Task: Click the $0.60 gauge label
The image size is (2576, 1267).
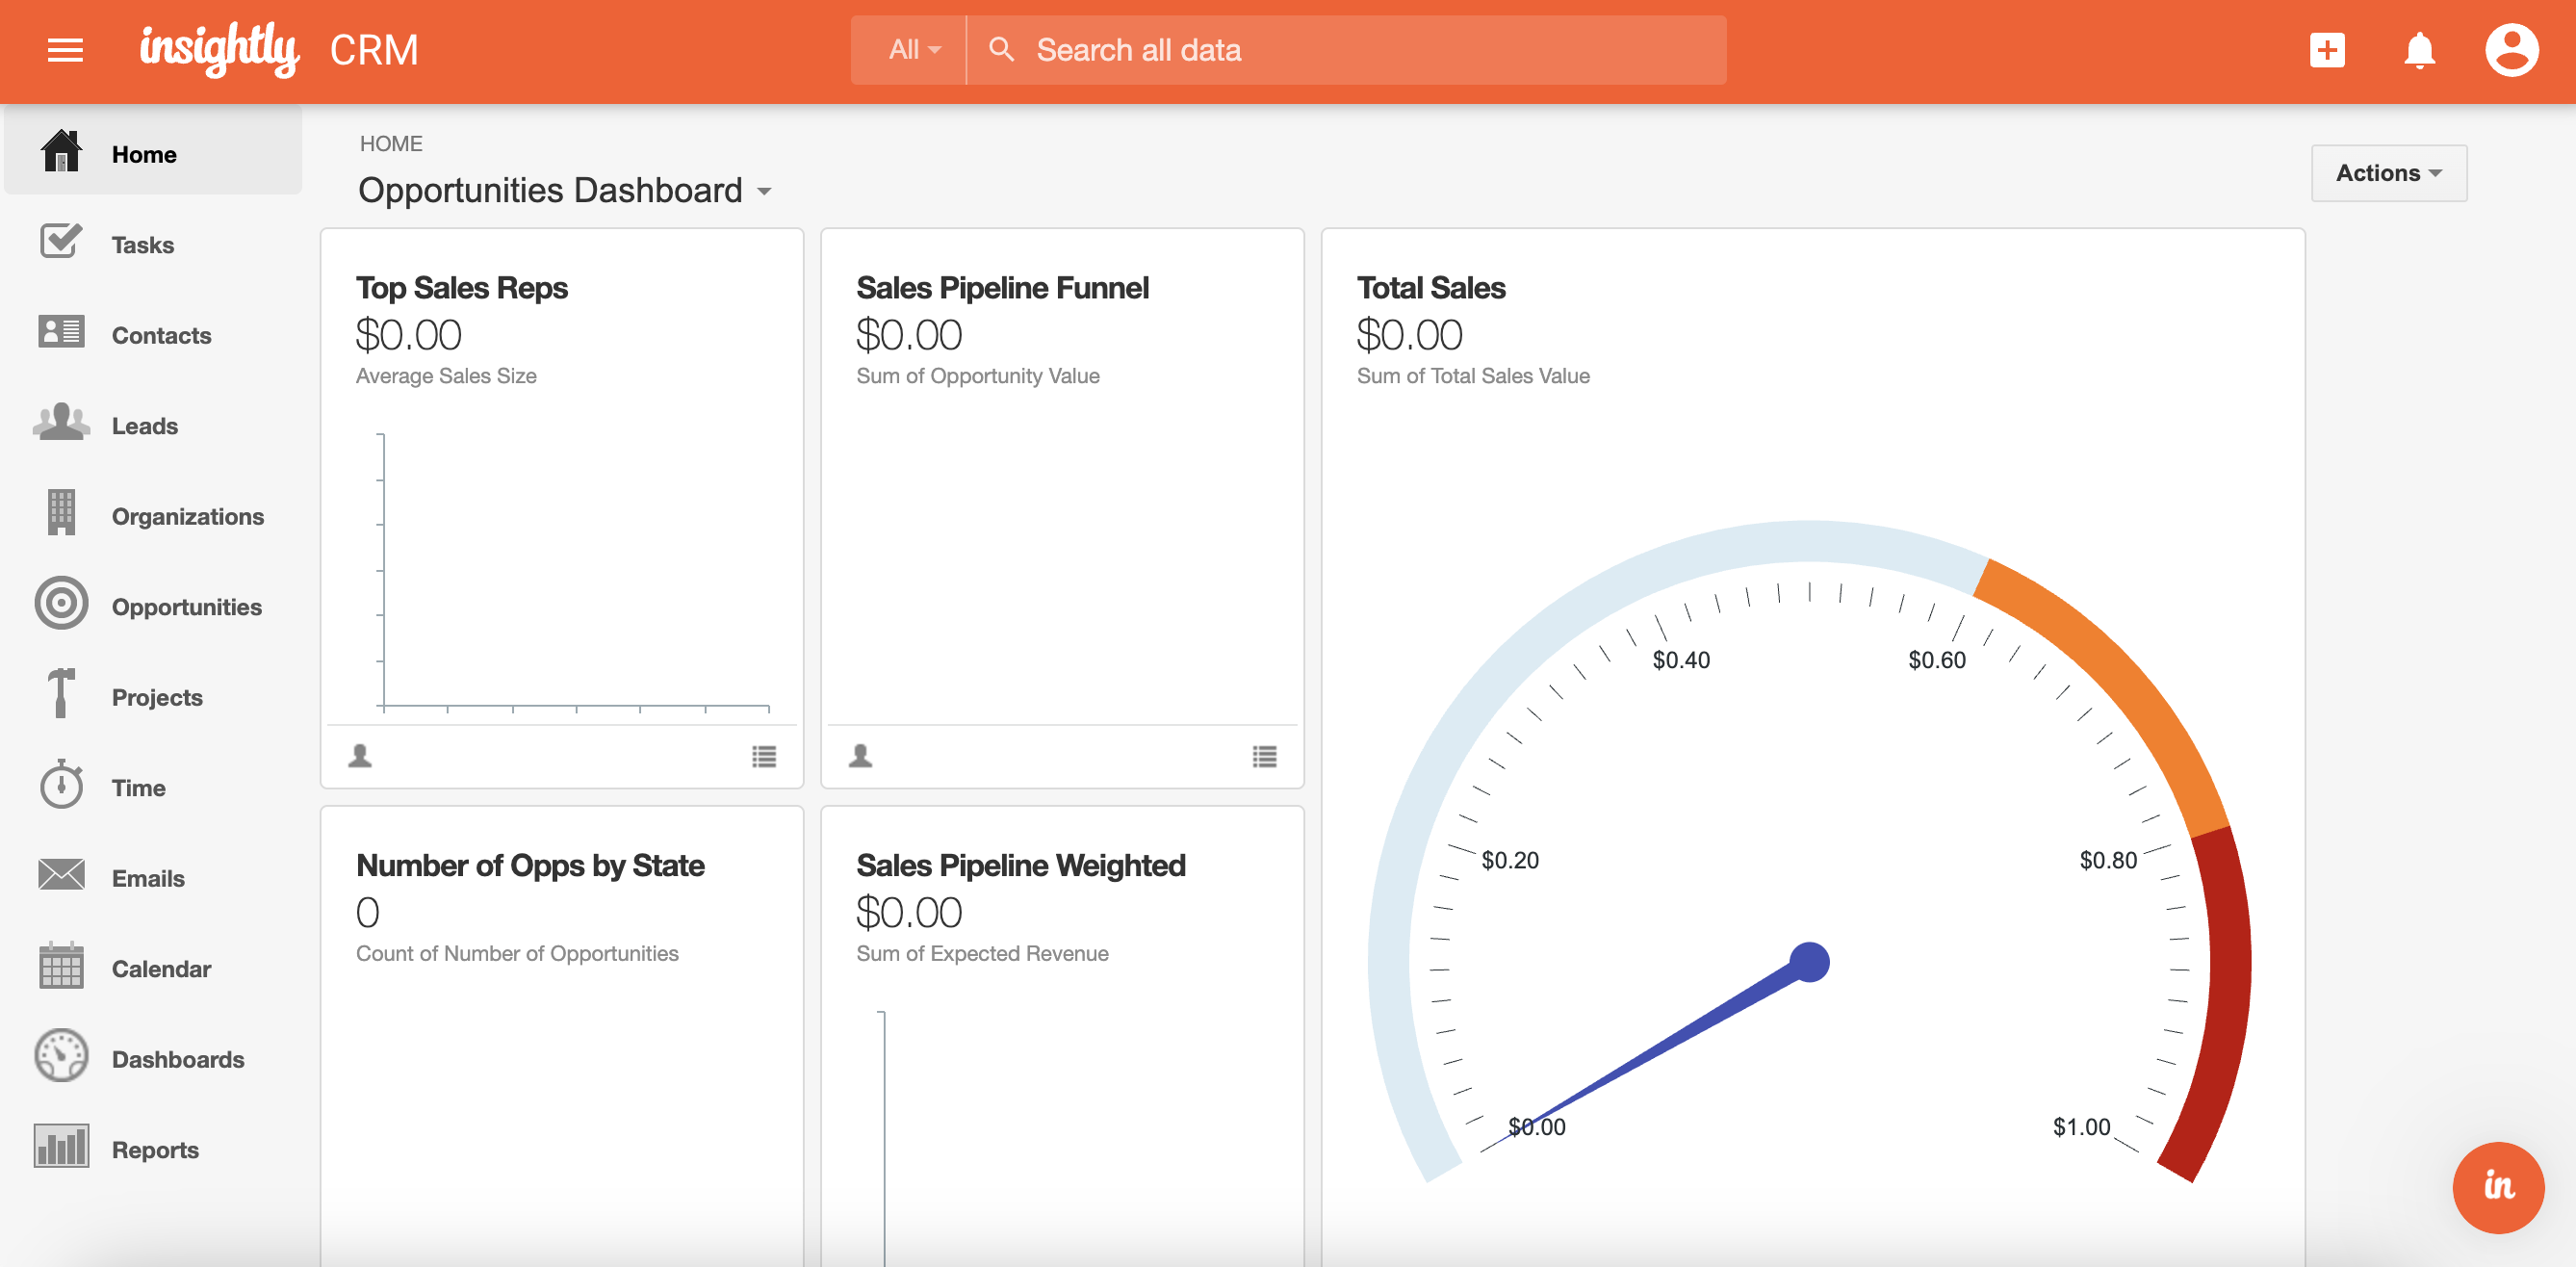Action: (x=1936, y=660)
